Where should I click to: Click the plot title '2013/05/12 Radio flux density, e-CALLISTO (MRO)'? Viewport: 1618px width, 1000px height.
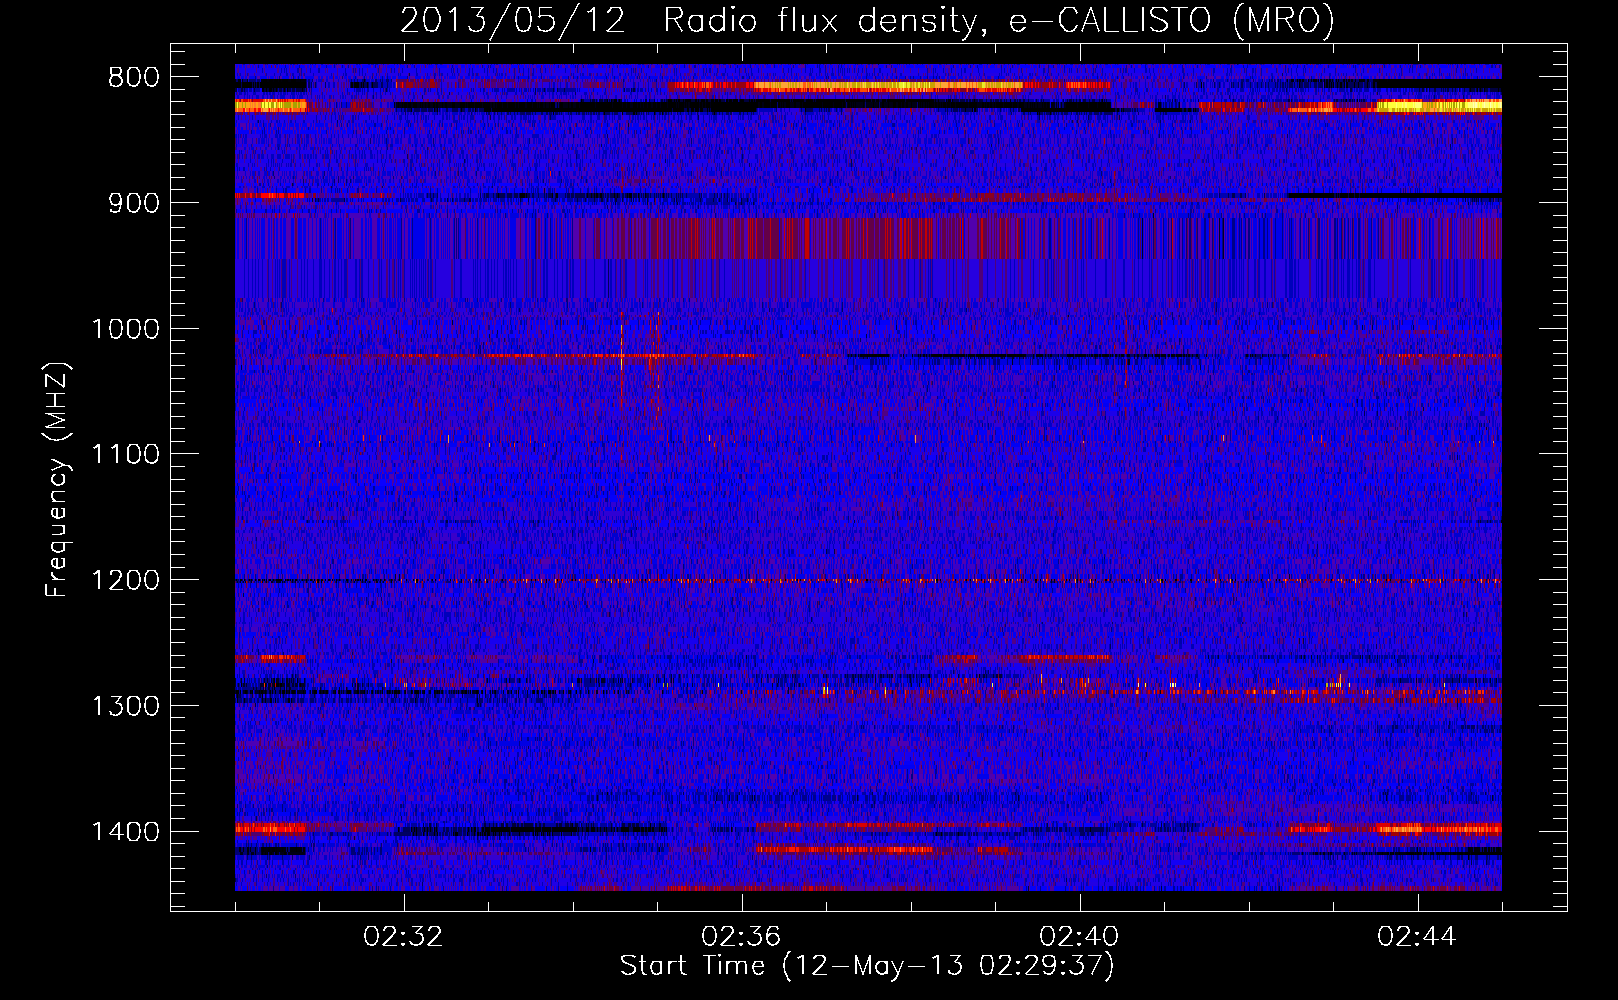click(x=867, y=20)
